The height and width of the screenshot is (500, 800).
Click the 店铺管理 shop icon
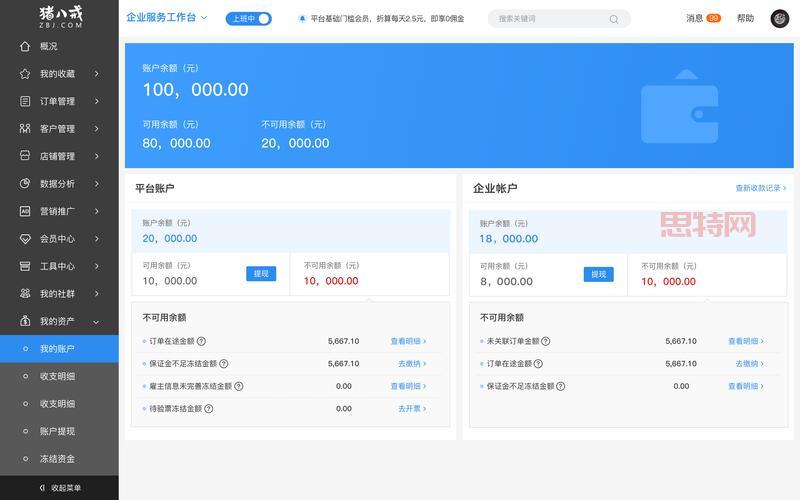24,156
